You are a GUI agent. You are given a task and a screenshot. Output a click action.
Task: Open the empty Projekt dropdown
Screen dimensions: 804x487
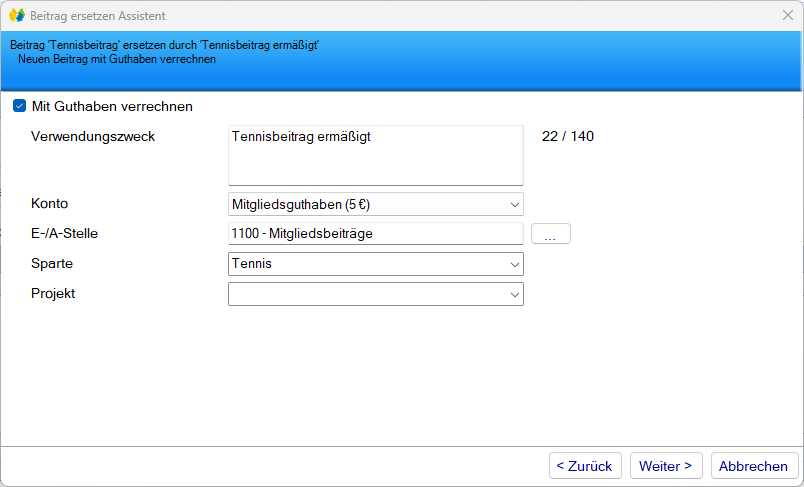click(375, 294)
